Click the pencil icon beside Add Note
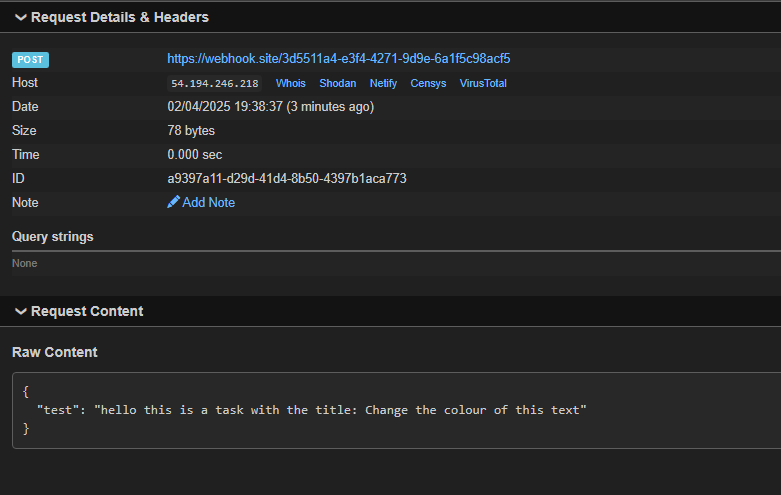 (174, 203)
